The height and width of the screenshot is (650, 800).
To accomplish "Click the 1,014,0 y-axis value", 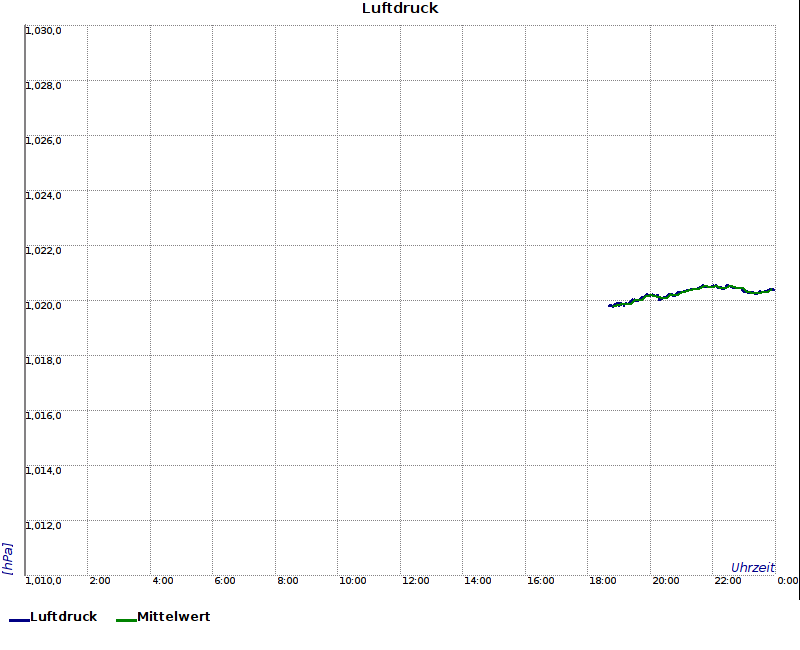I will pyautogui.click(x=43, y=471).
